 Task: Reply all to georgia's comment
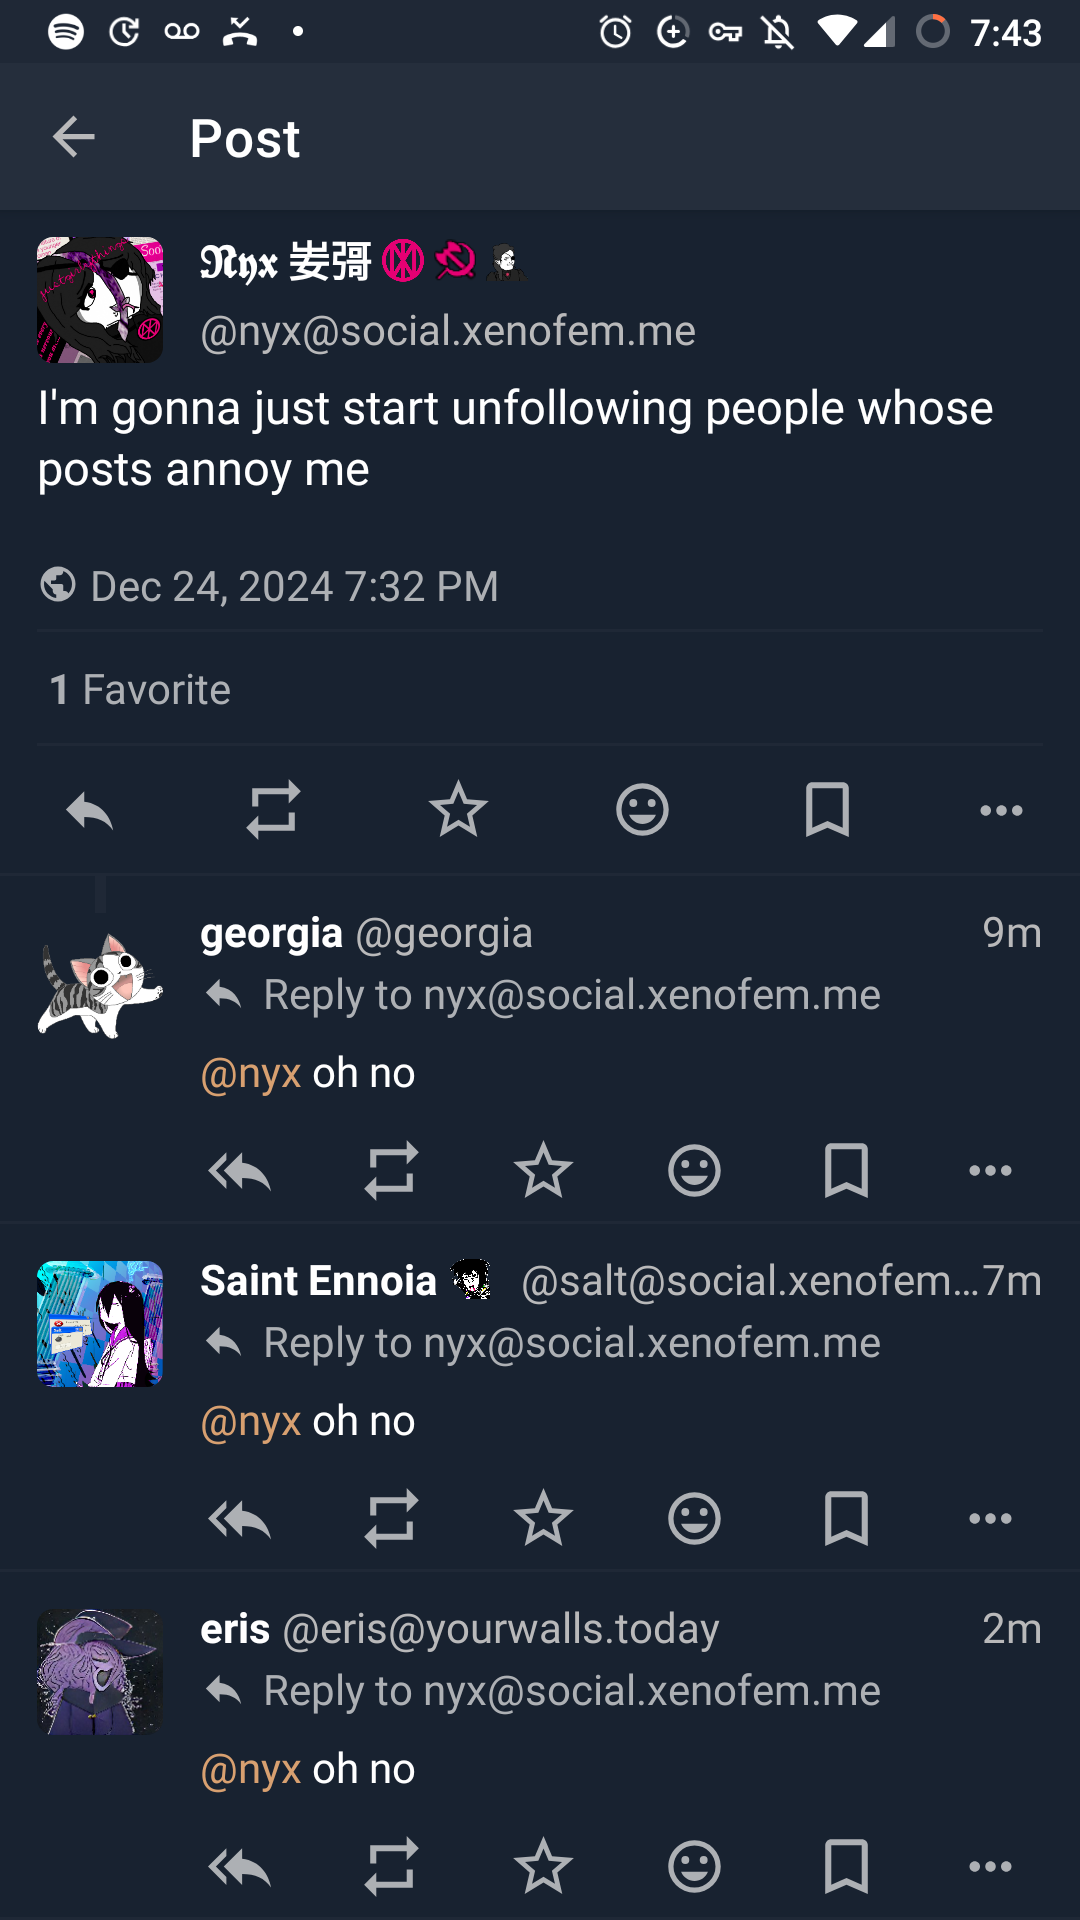point(240,1170)
